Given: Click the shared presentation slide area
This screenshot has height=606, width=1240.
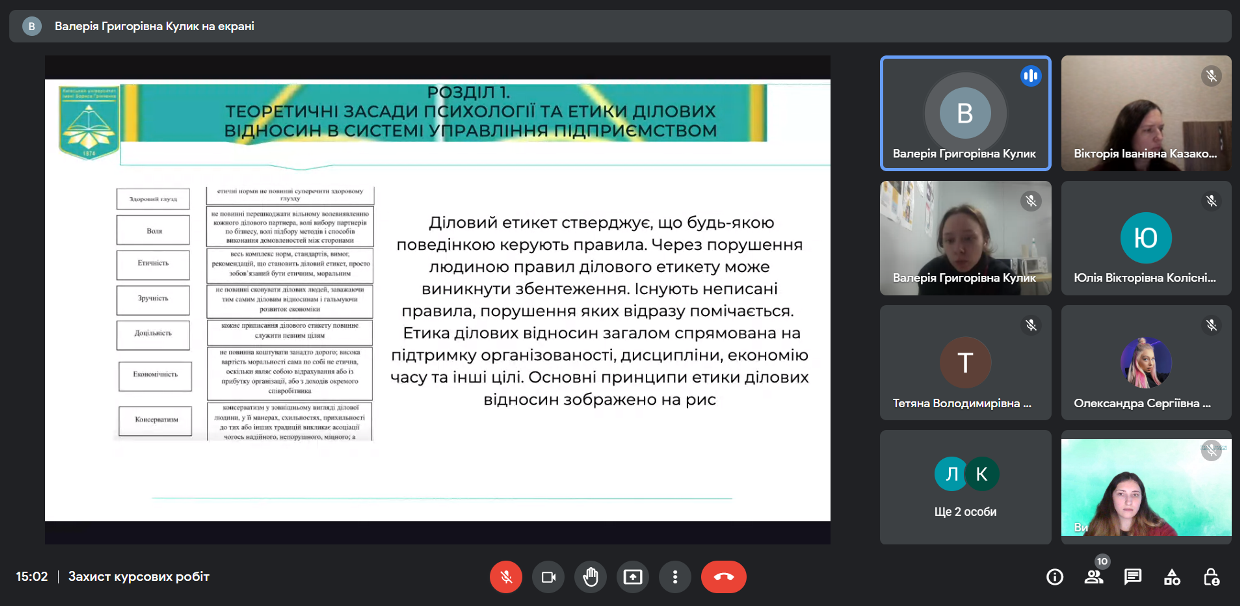Looking at the screenshot, I should (x=437, y=300).
